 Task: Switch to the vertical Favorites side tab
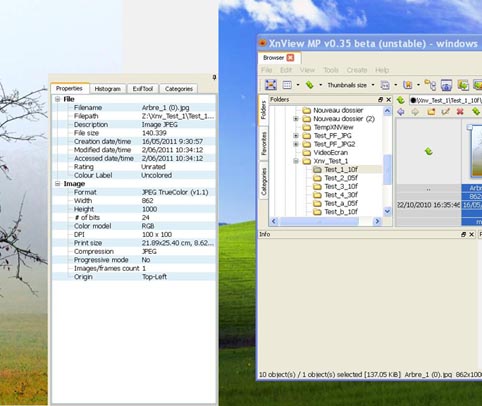(263, 144)
